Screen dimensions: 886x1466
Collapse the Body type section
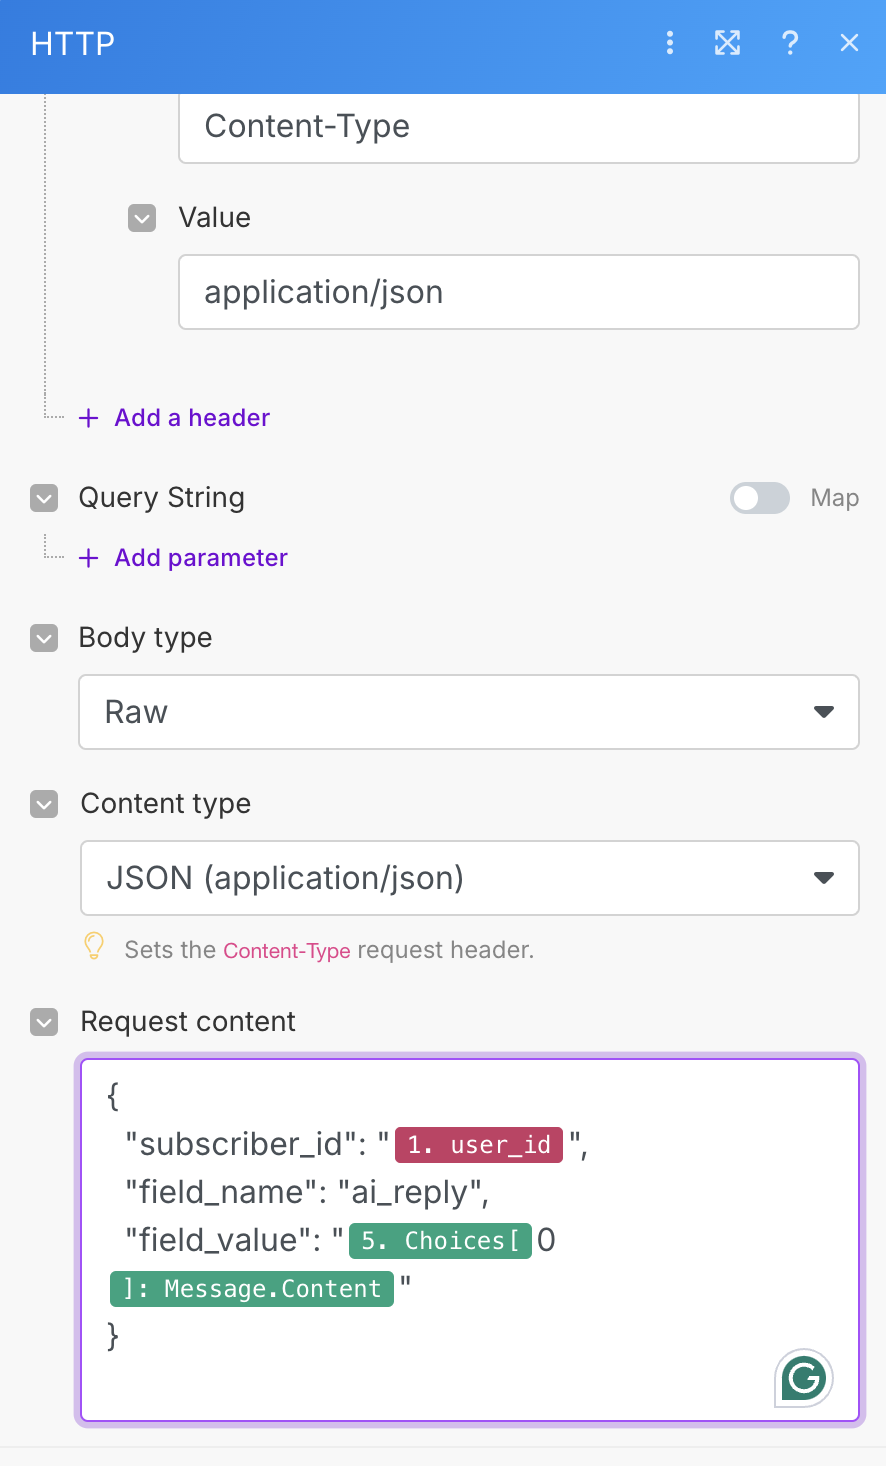(x=44, y=638)
